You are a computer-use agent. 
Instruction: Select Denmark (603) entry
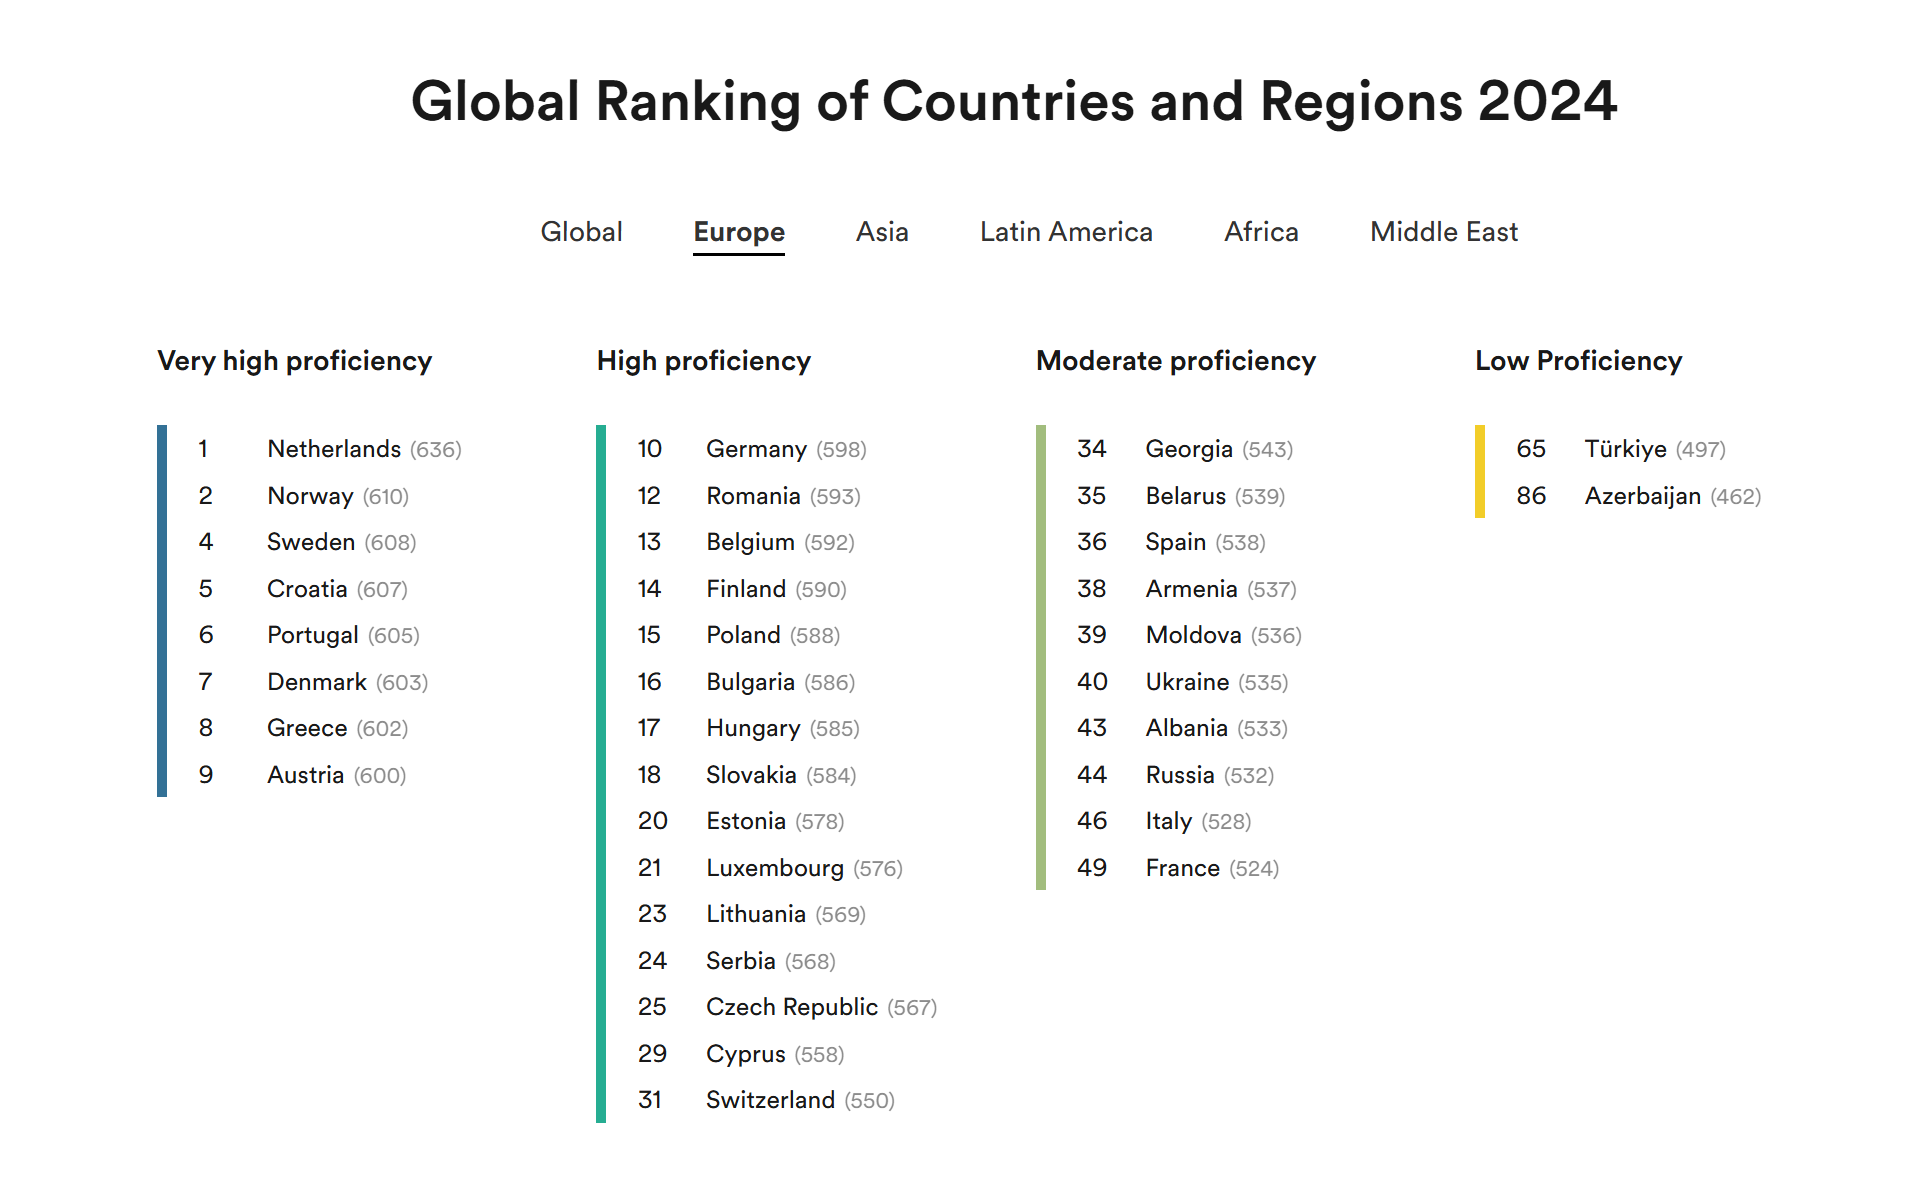point(347,682)
